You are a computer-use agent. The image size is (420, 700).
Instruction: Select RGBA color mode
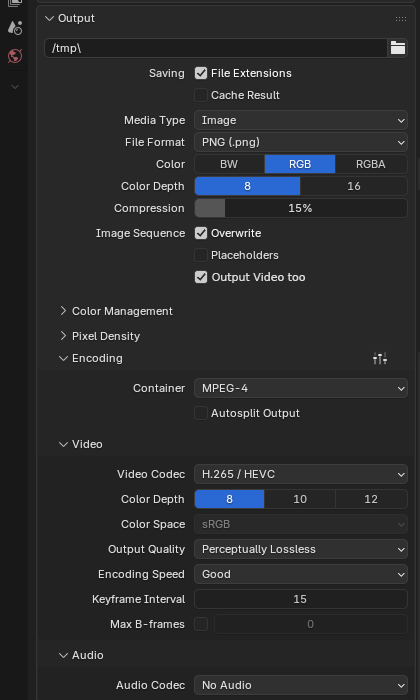coord(371,164)
